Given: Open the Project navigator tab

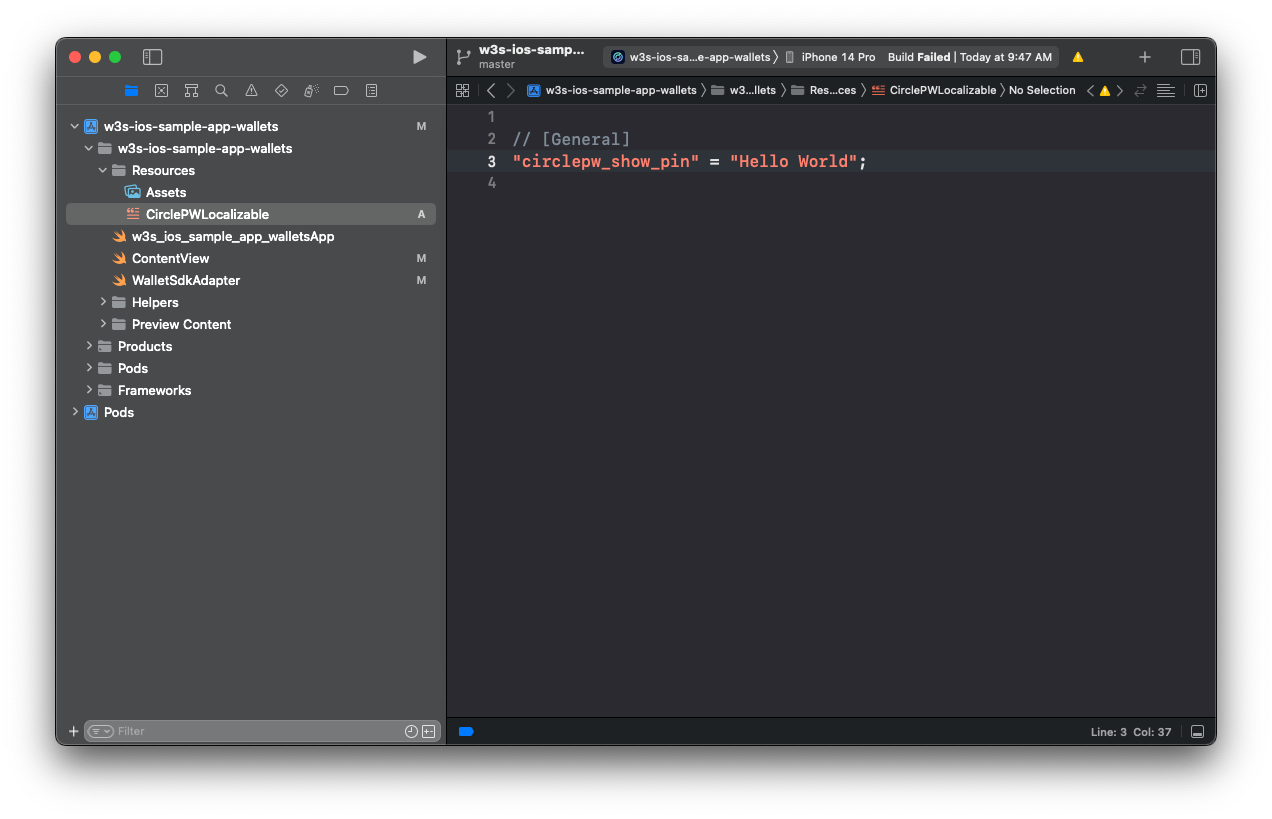Looking at the screenshot, I should pos(131,90).
